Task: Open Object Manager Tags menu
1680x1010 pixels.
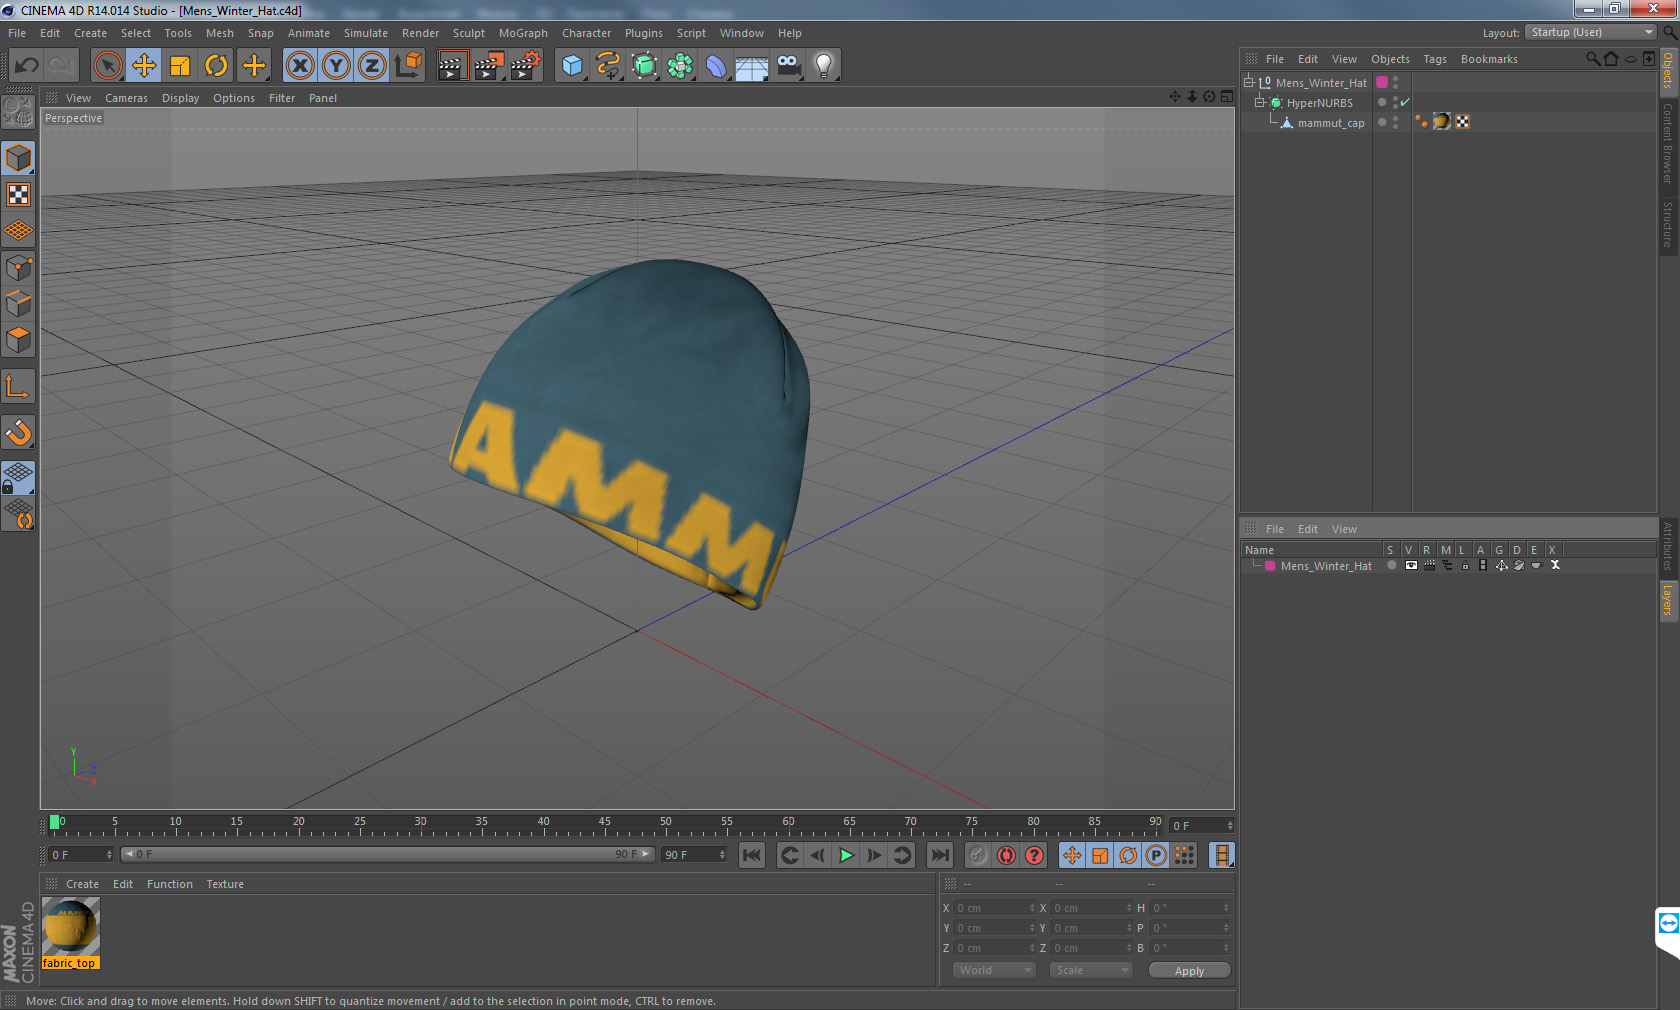Action: (1435, 59)
